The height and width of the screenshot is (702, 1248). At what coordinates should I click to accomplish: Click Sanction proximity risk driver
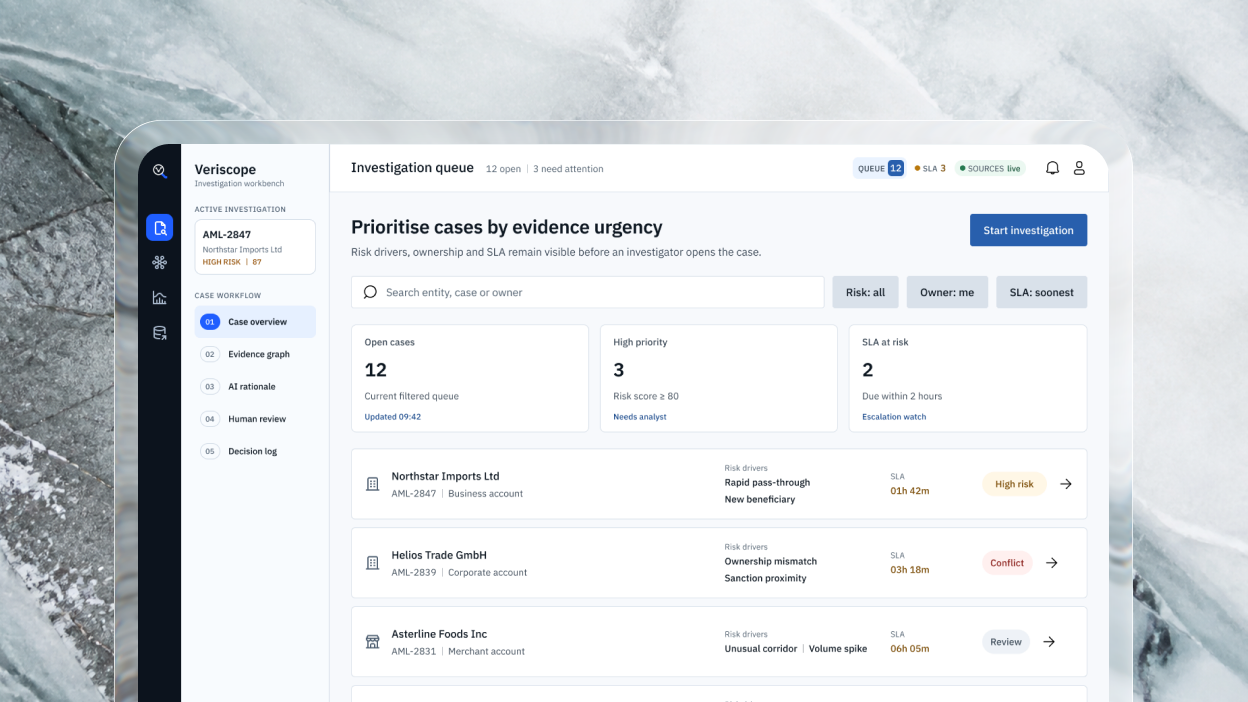[765, 578]
